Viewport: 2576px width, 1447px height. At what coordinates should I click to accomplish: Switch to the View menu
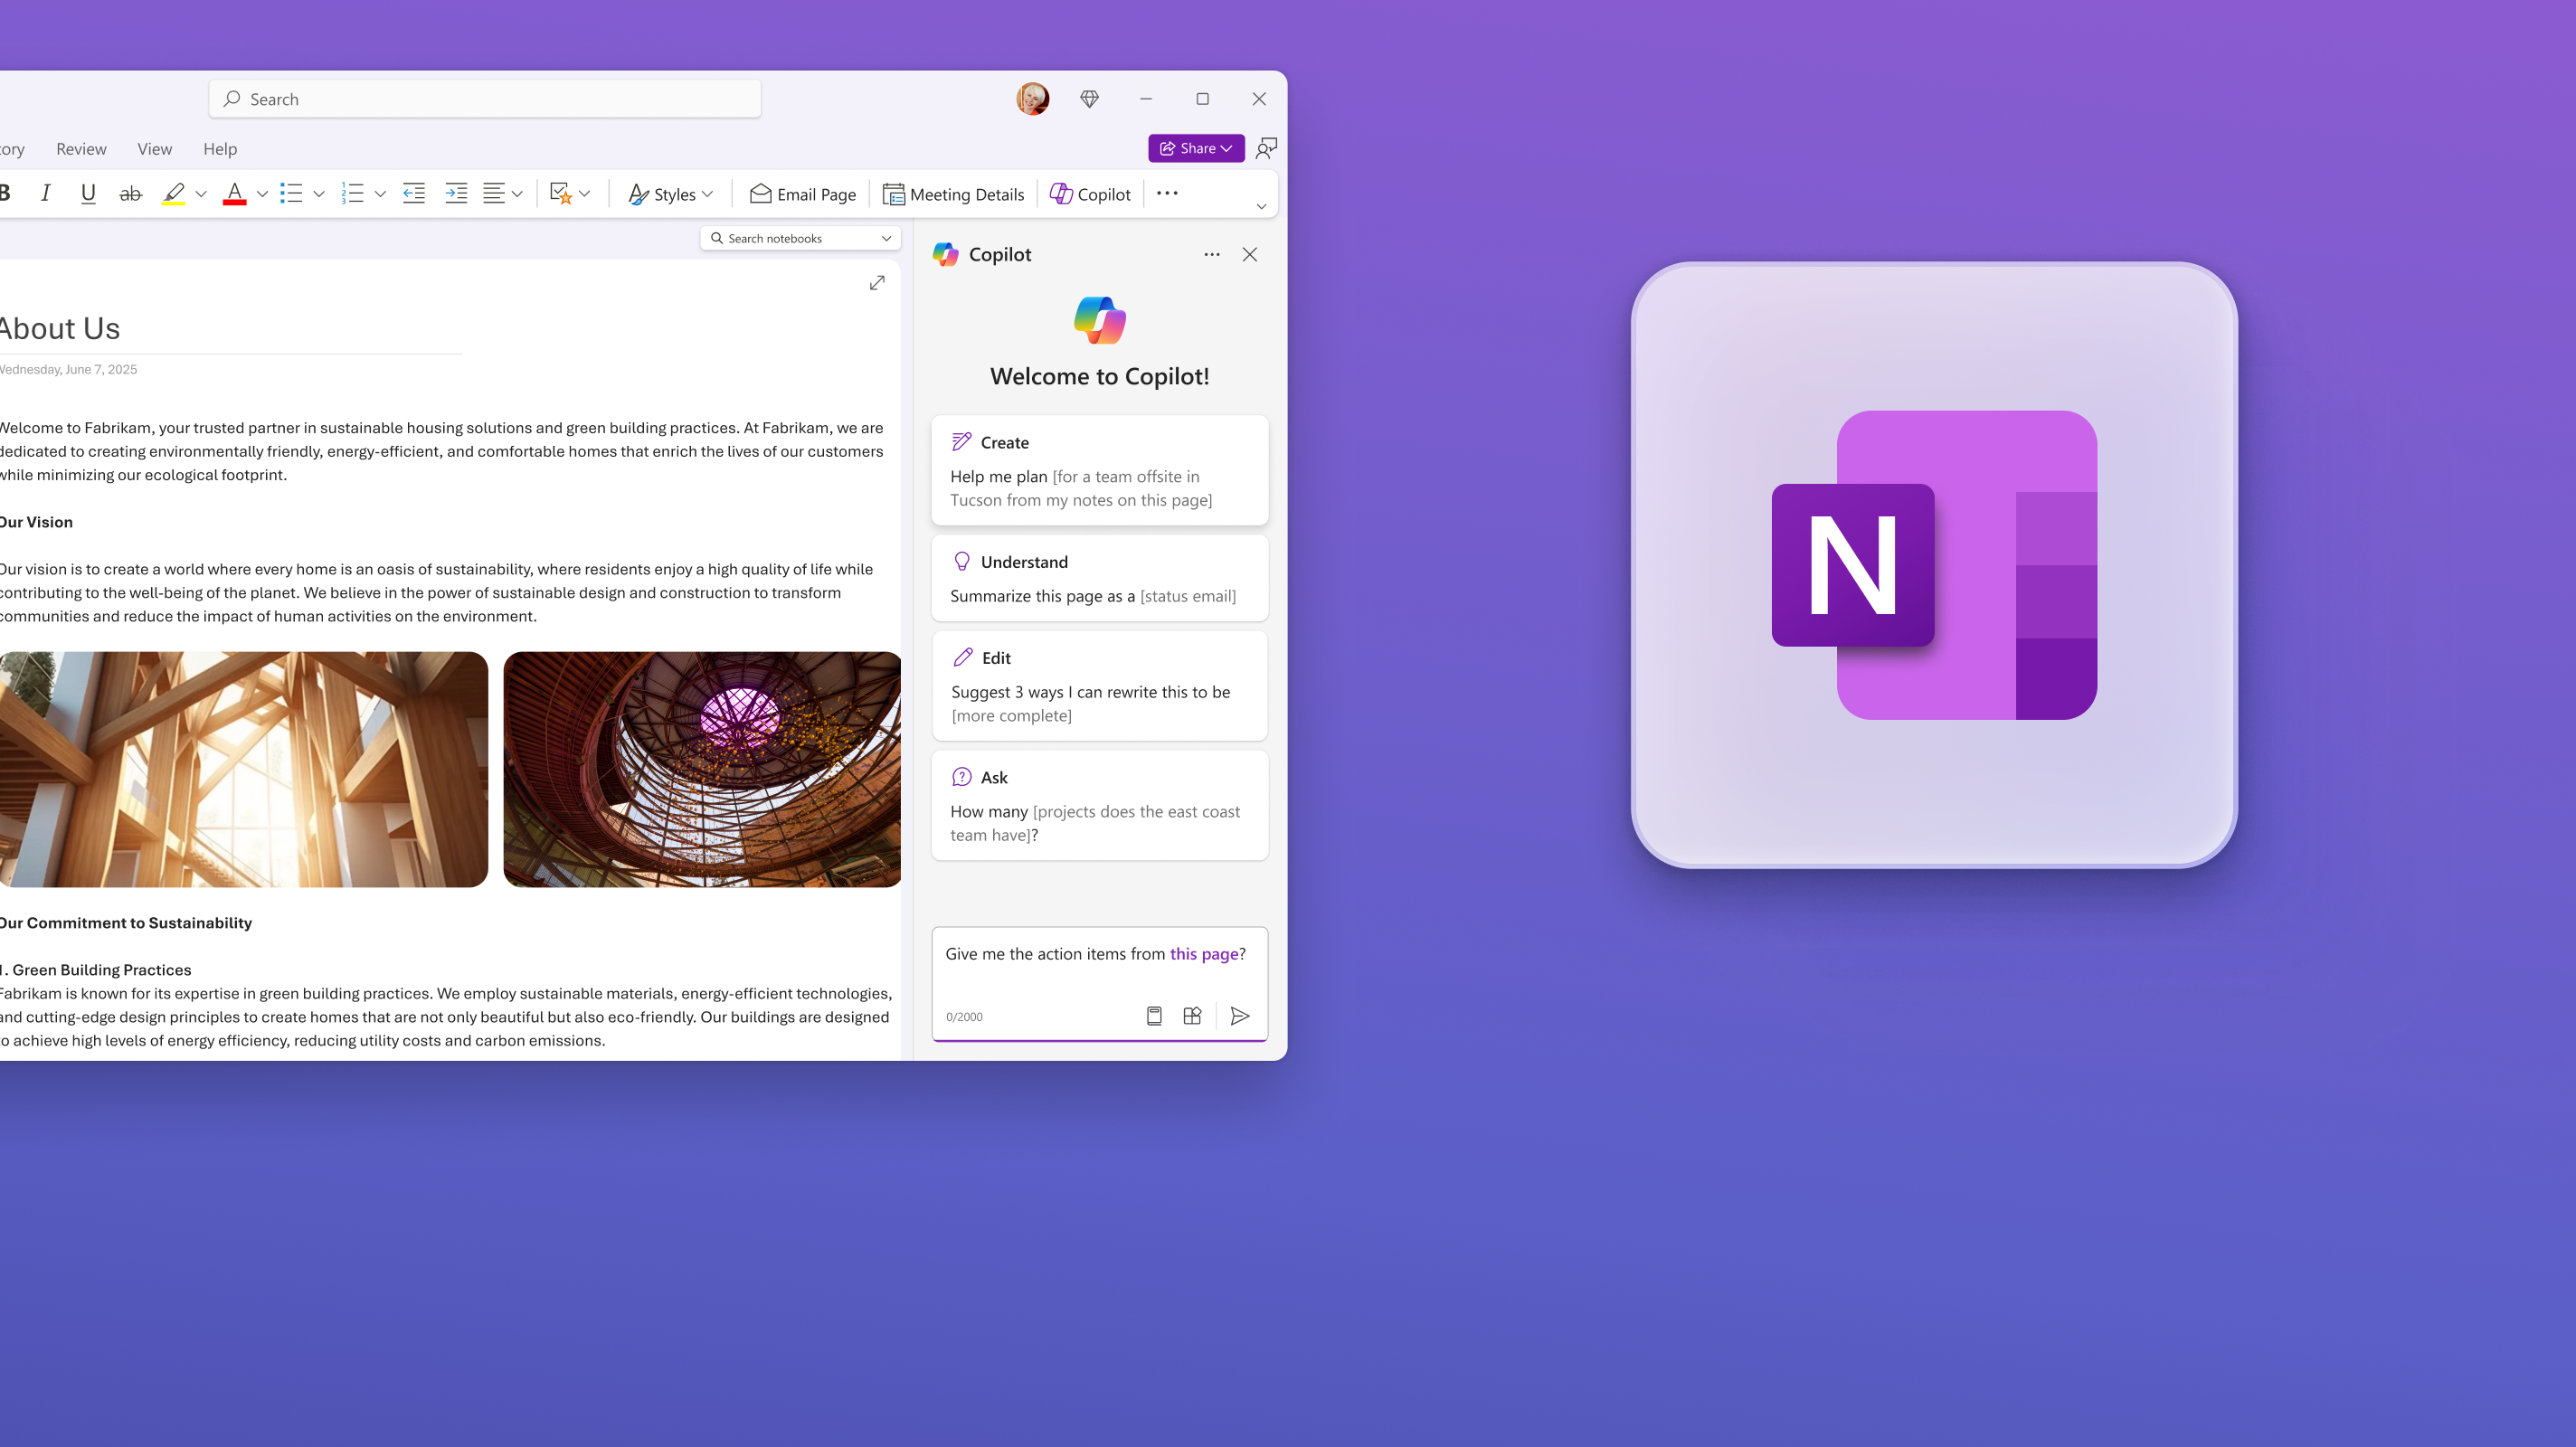click(154, 148)
